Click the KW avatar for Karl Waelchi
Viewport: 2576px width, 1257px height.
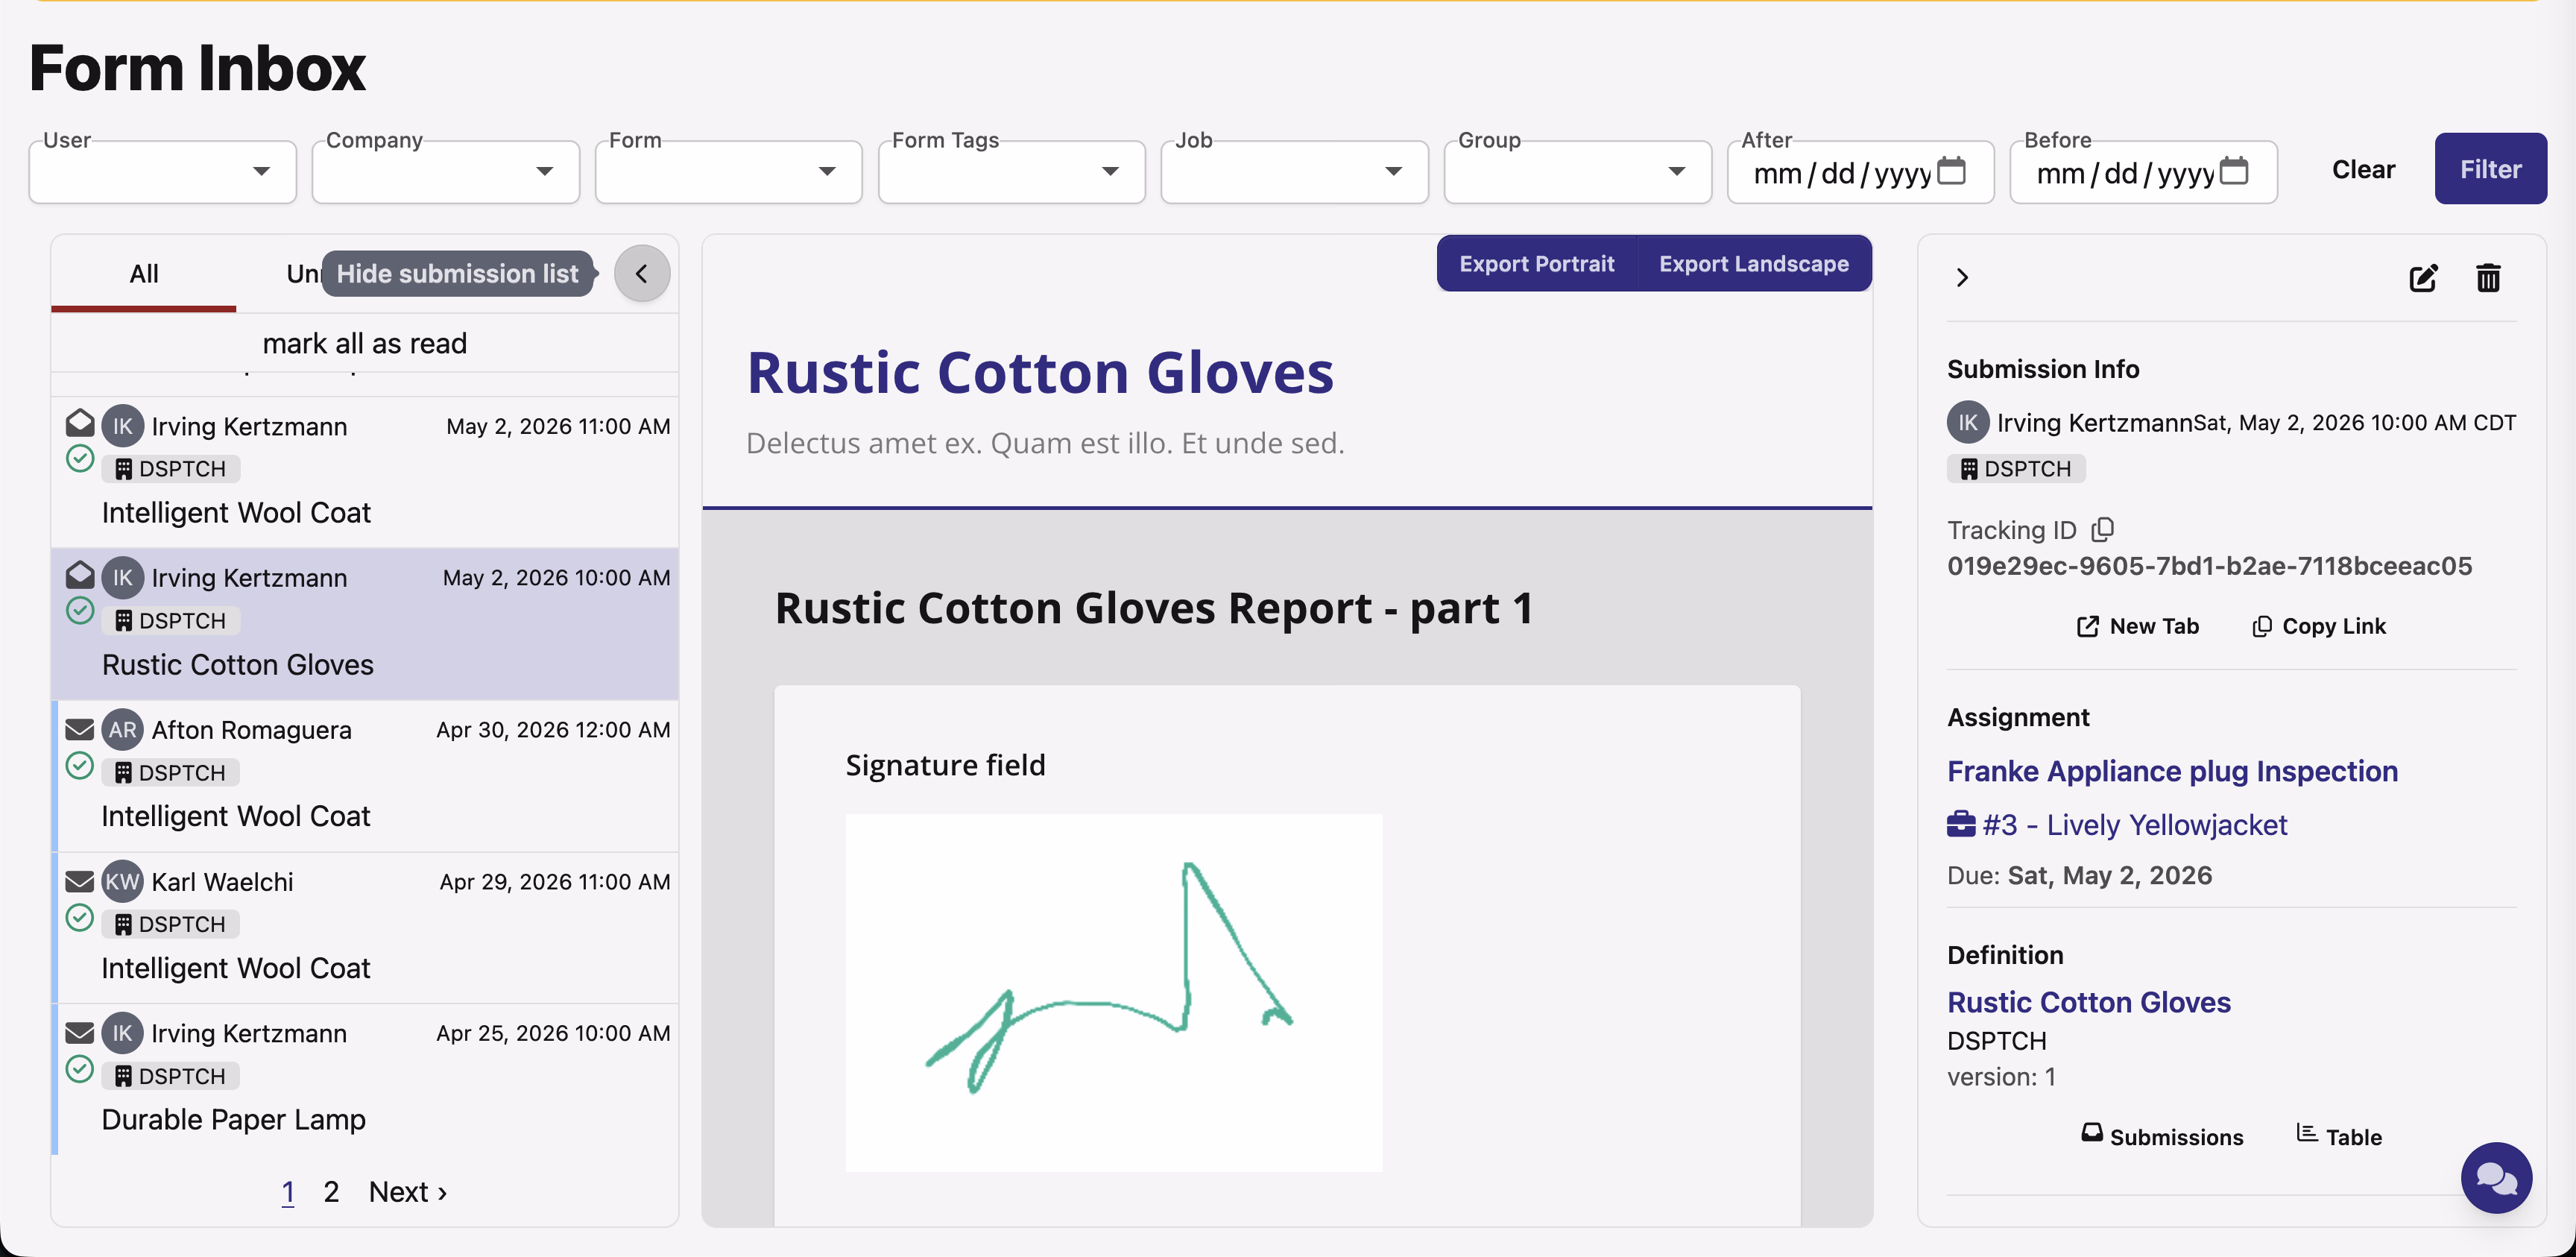[x=122, y=882]
